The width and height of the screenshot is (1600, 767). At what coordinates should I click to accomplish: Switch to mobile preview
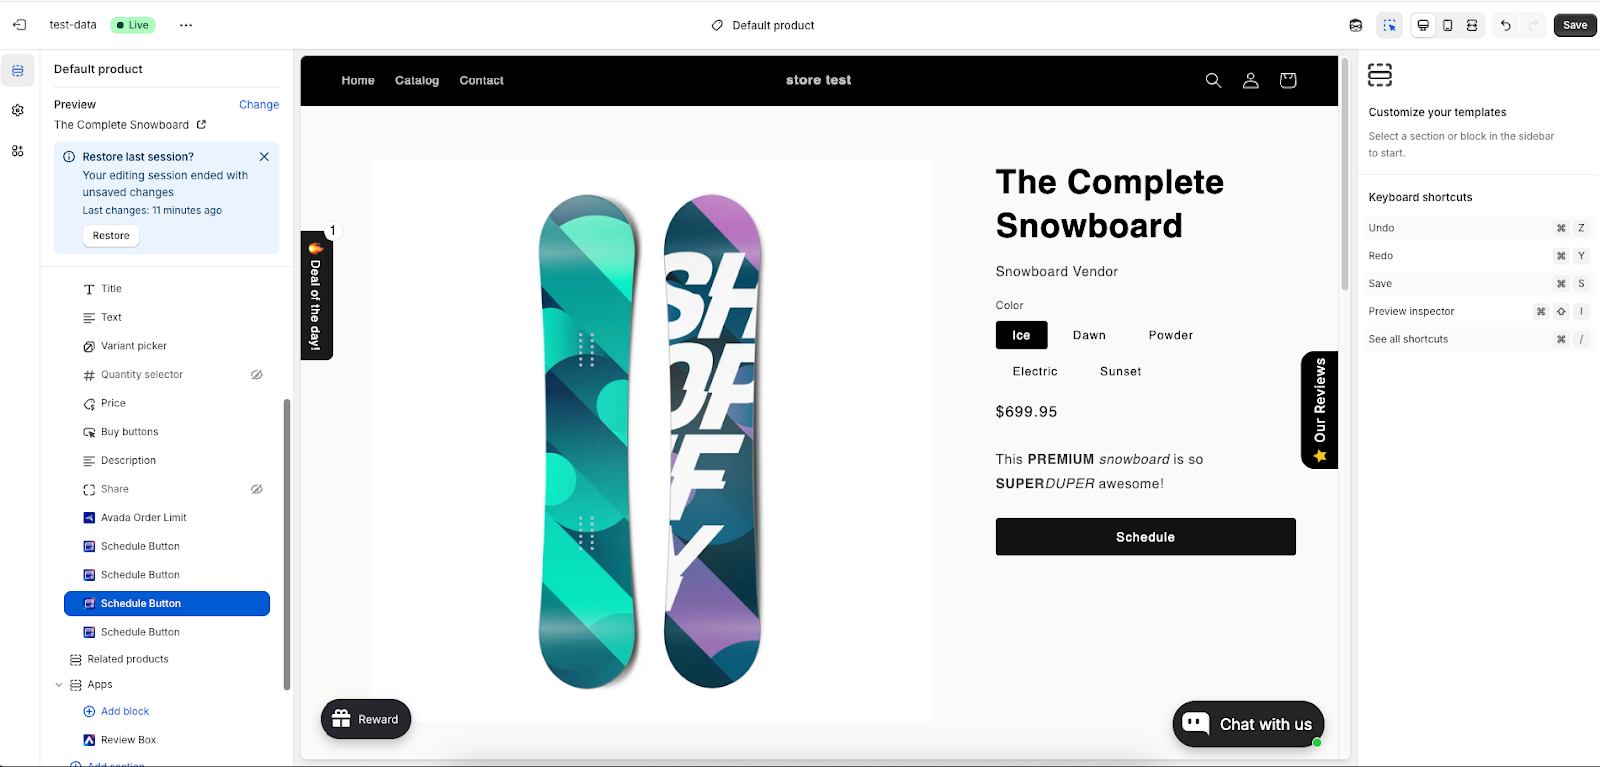pyautogui.click(x=1447, y=25)
